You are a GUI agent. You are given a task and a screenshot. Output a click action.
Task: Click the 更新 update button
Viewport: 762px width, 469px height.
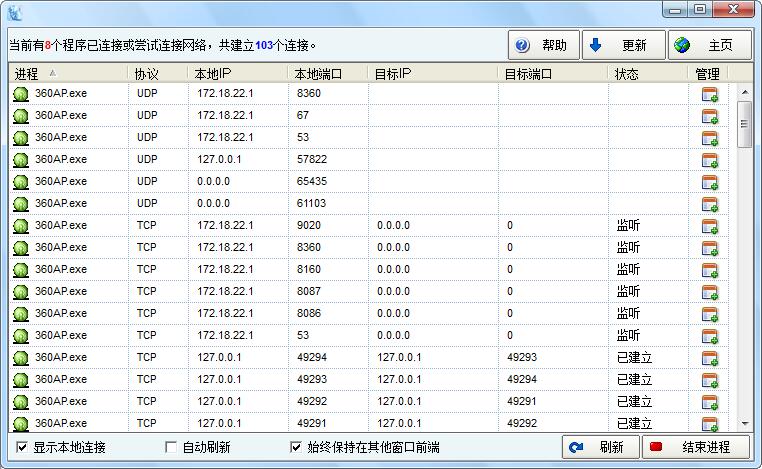tap(623, 45)
